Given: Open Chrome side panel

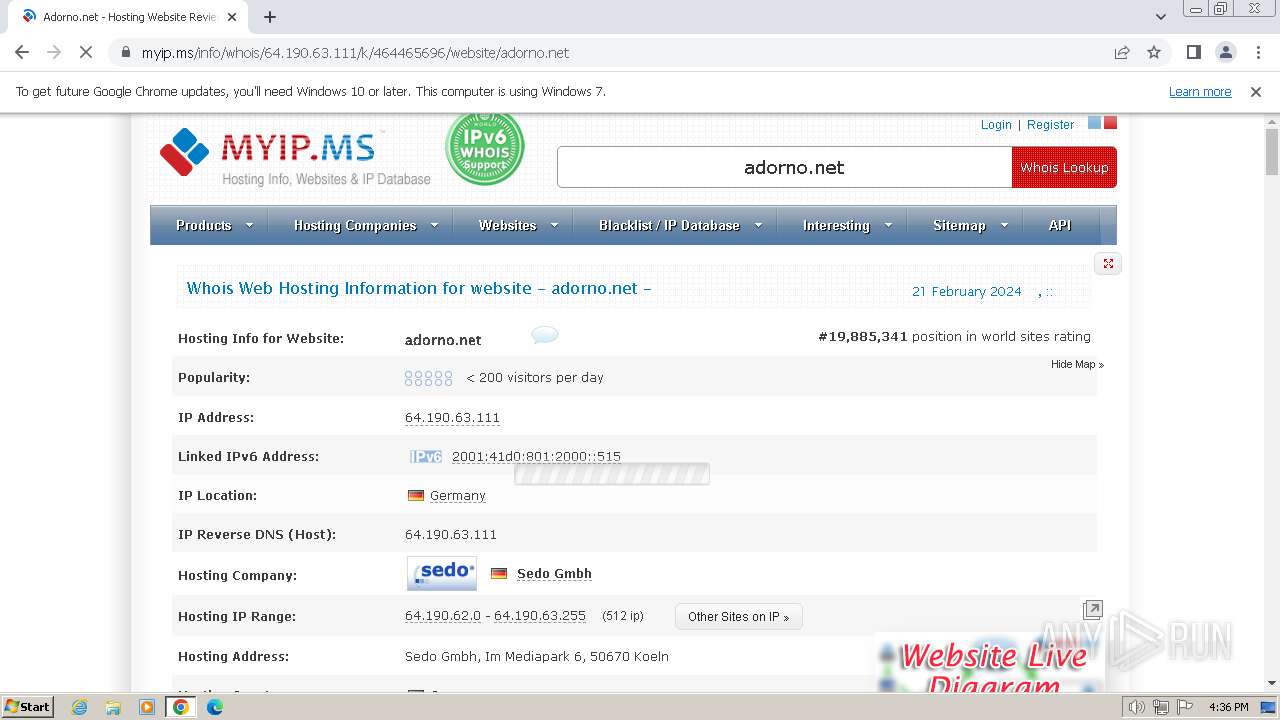Looking at the screenshot, I should pos(1193,52).
